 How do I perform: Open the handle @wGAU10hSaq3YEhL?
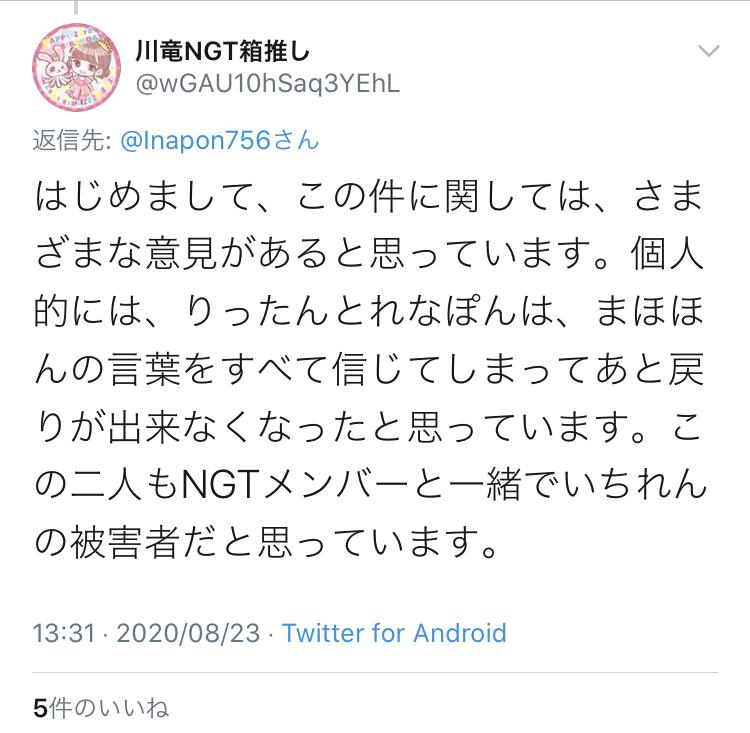268,84
